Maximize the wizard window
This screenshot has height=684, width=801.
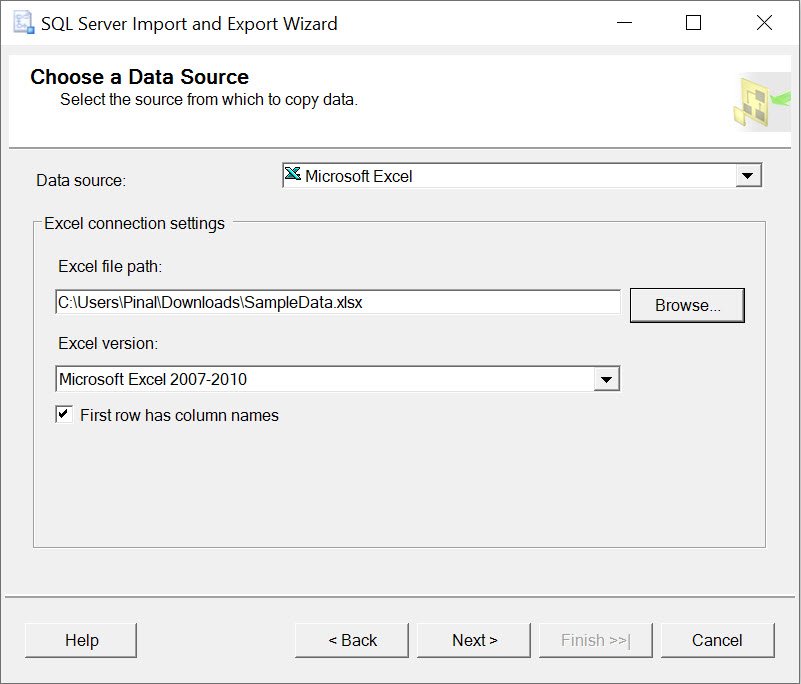tap(693, 23)
